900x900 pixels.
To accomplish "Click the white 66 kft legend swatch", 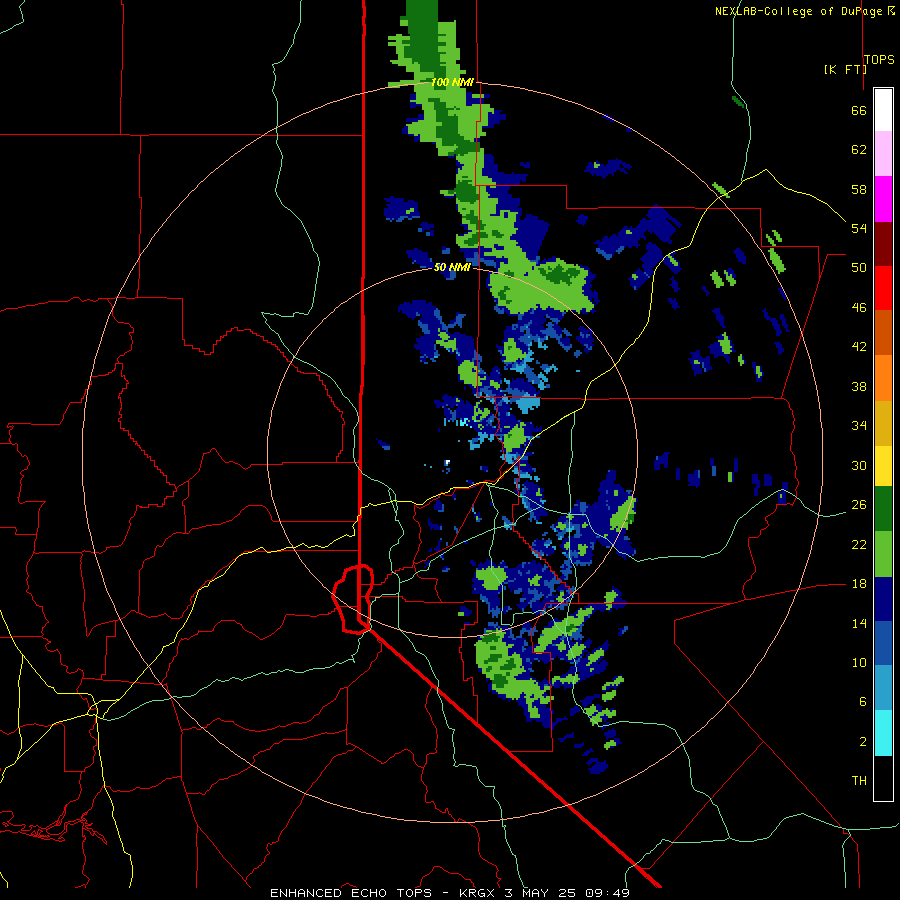I will [883, 110].
